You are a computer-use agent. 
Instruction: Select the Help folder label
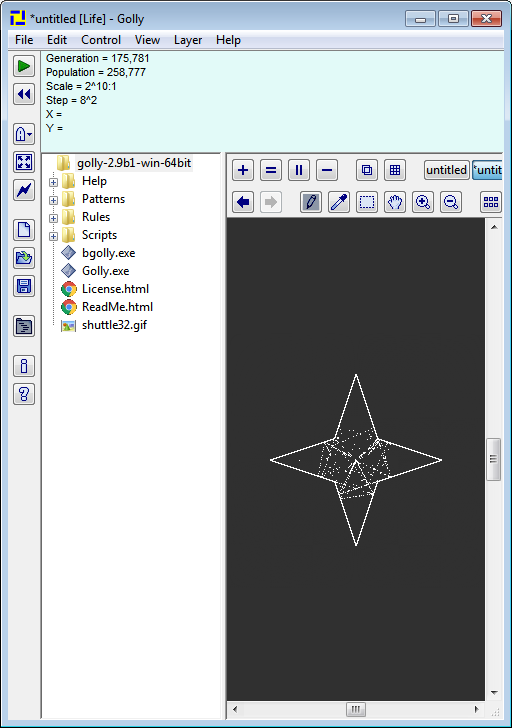click(x=94, y=181)
